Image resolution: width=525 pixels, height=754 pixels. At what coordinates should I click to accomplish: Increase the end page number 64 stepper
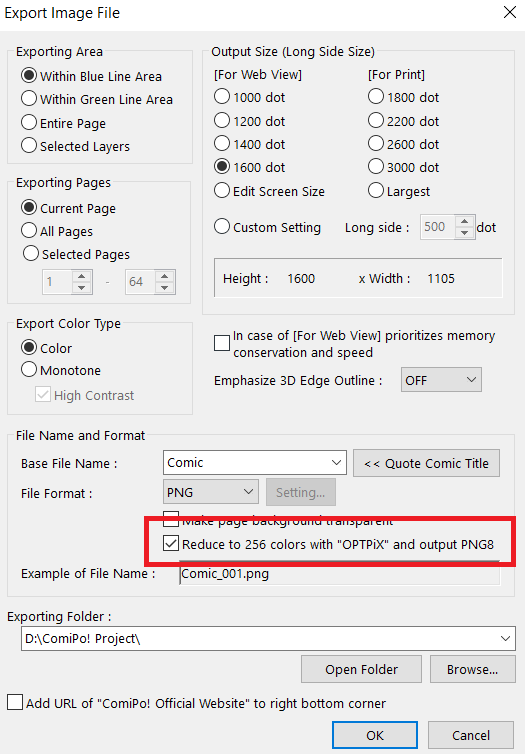(165, 276)
